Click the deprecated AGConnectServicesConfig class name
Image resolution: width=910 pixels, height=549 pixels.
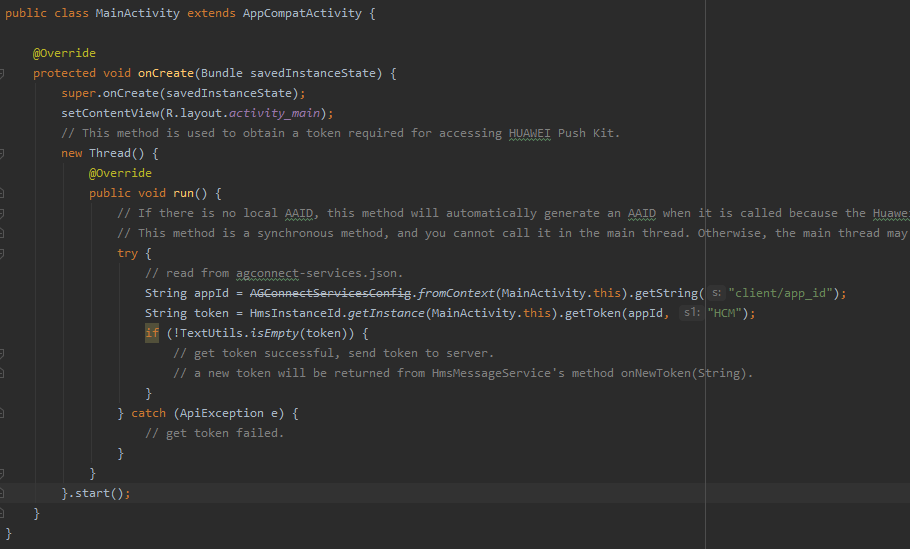coord(331,293)
